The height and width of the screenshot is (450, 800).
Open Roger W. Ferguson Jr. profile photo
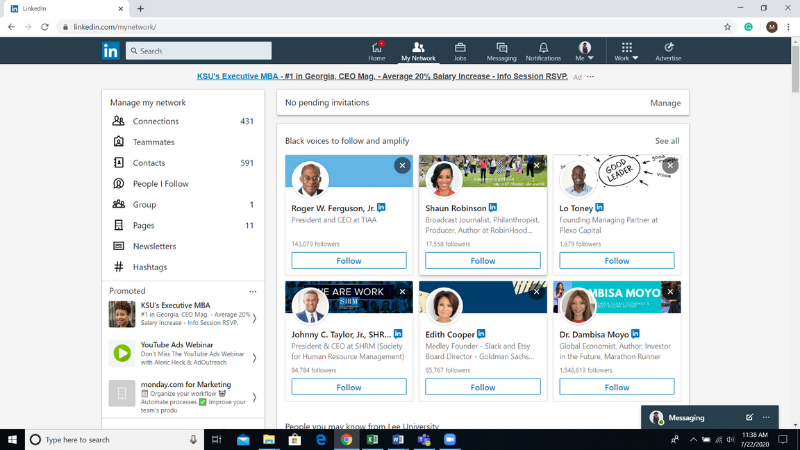pyautogui.click(x=310, y=179)
